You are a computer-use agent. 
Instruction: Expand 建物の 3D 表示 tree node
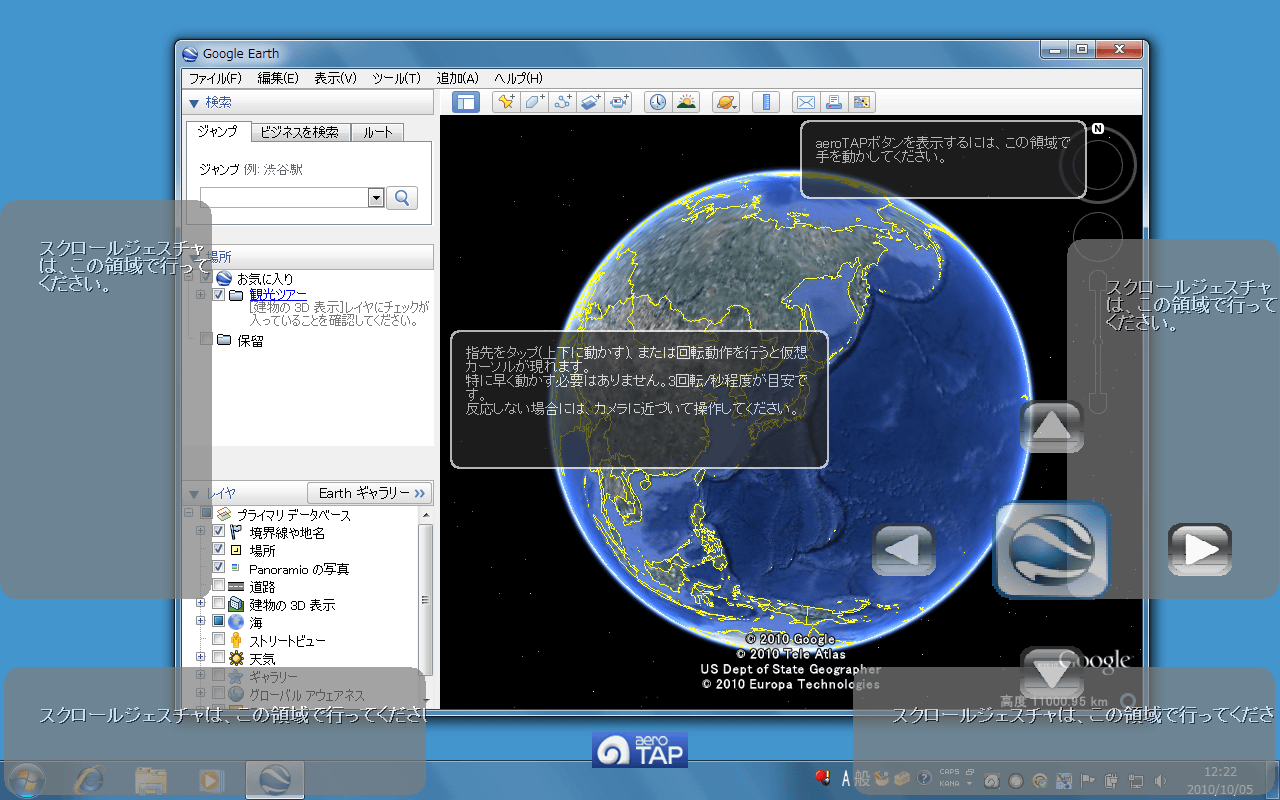(x=201, y=604)
